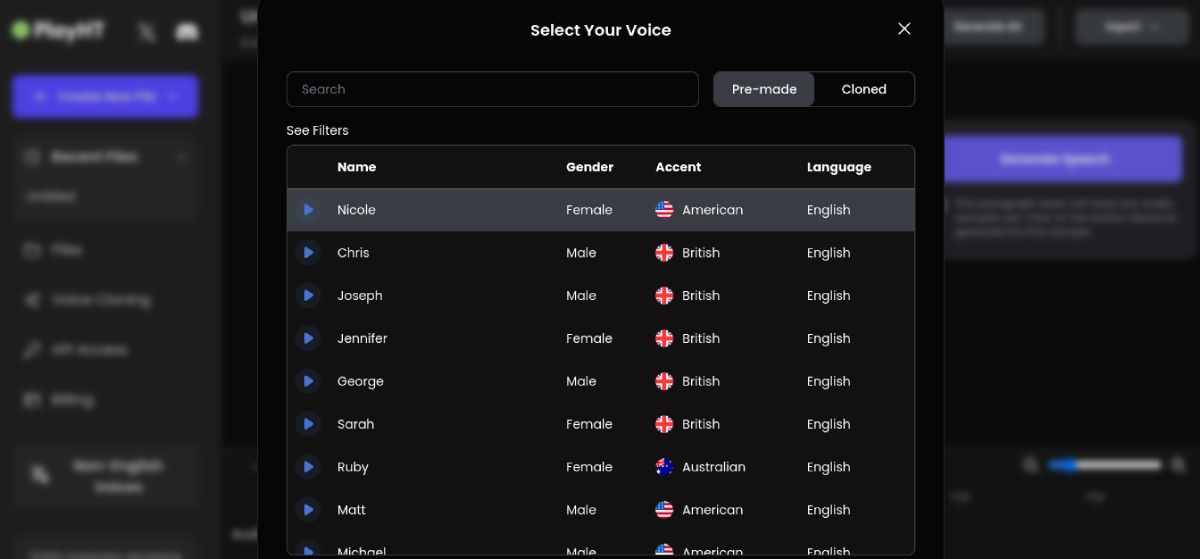Click the Australian accent text
The height and width of the screenshot is (559, 1200).
click(x=714, y=467)
